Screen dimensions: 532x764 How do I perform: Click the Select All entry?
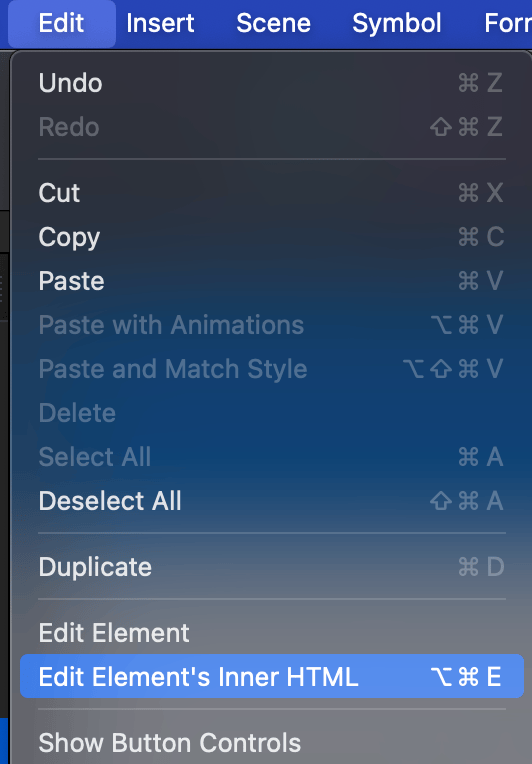click(272, 457)
